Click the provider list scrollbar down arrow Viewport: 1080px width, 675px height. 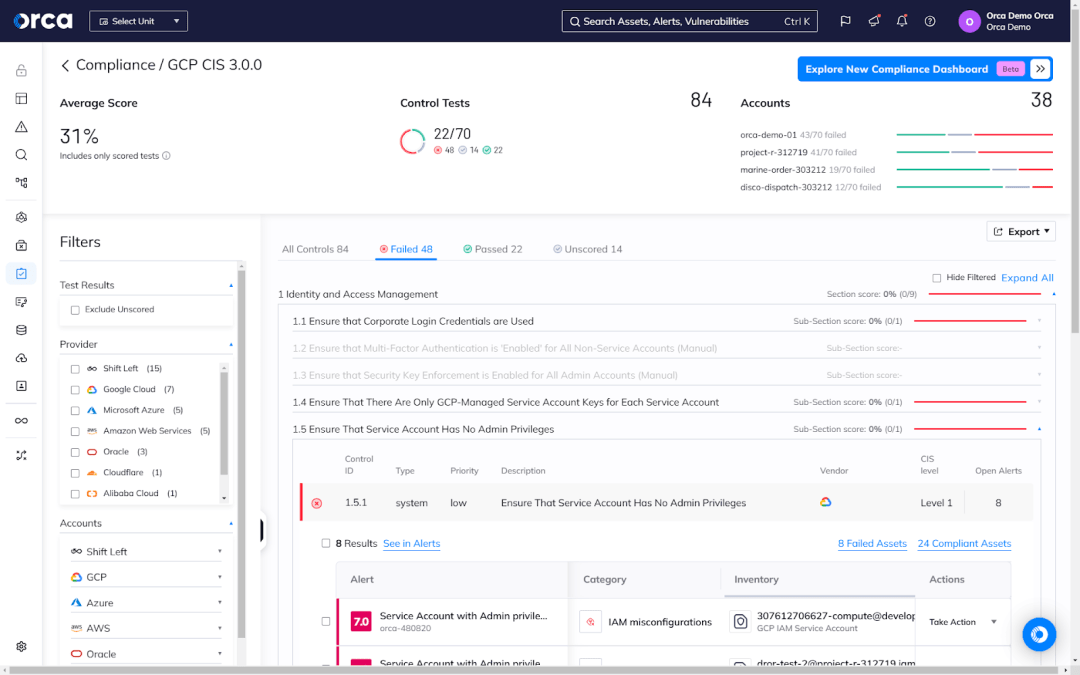pos(224,498)
